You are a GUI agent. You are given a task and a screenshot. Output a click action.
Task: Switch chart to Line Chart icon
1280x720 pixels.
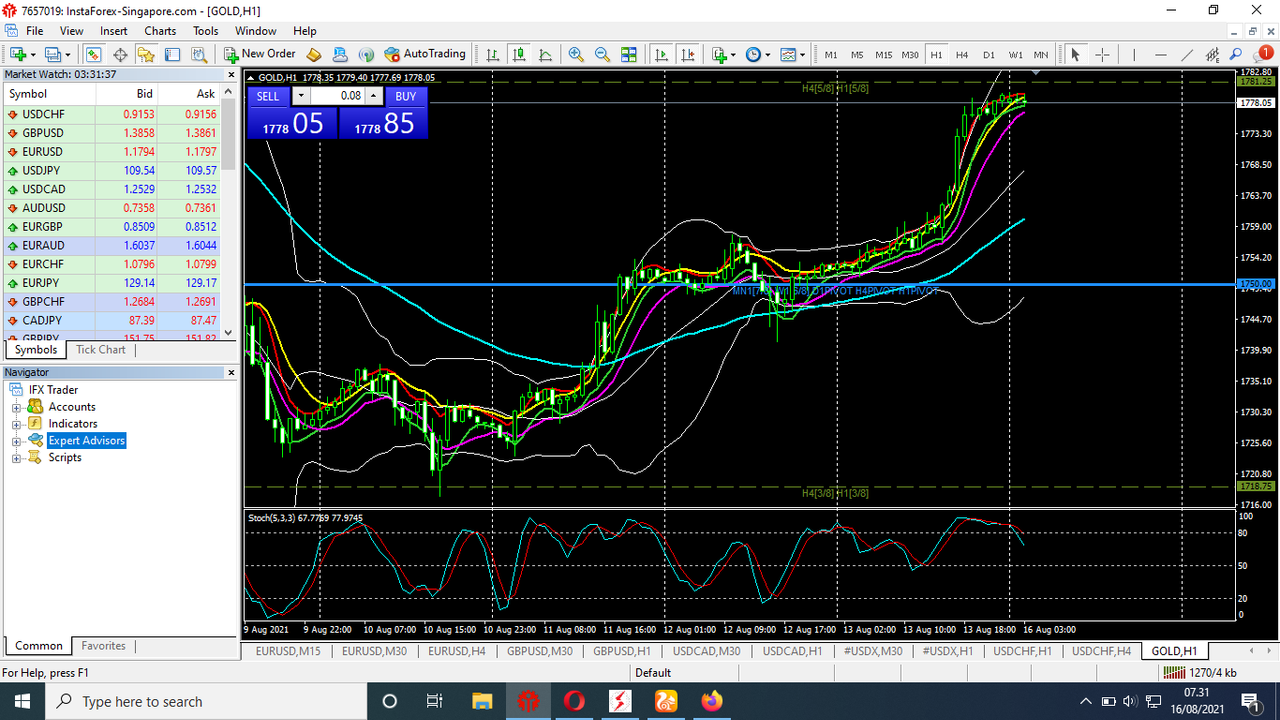click(x=546, y=54)
